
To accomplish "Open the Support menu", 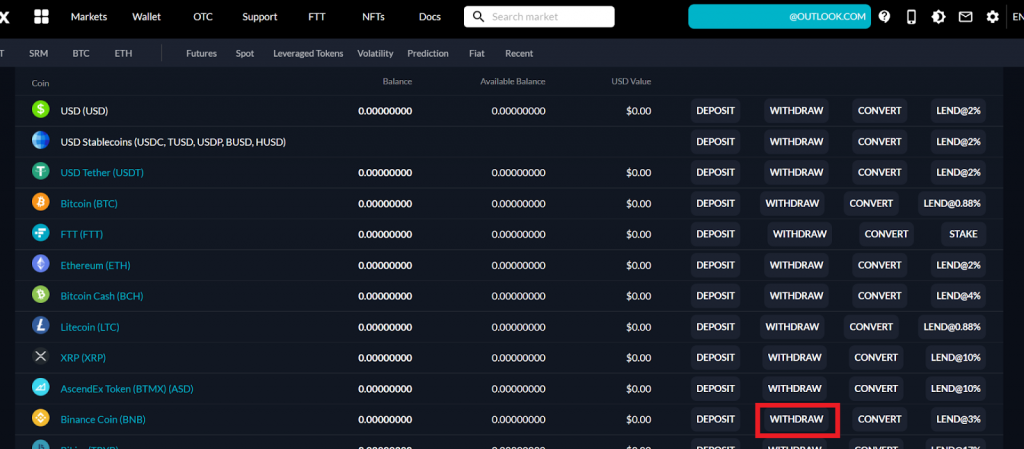I will 260,17.
